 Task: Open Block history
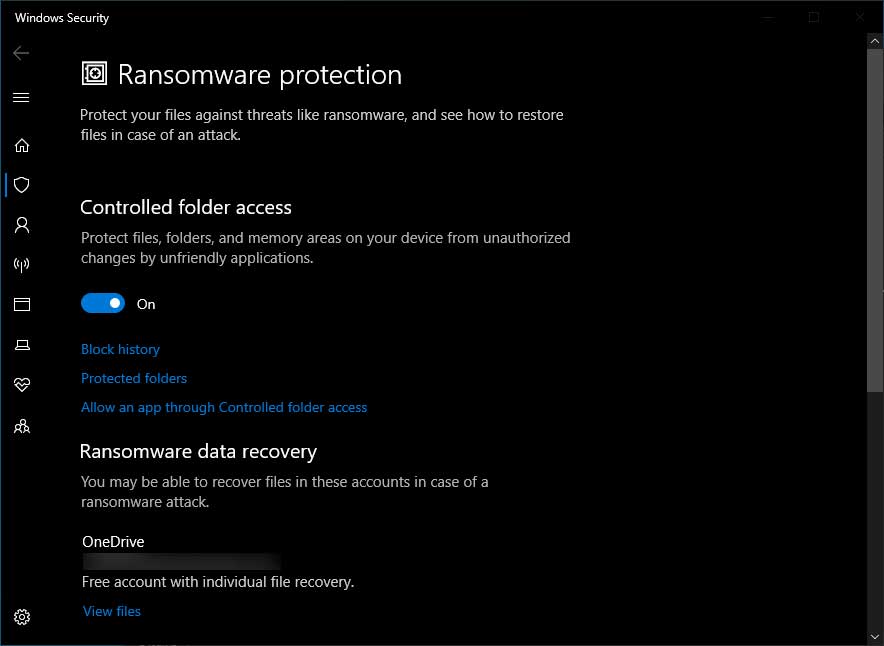(120, 349)
